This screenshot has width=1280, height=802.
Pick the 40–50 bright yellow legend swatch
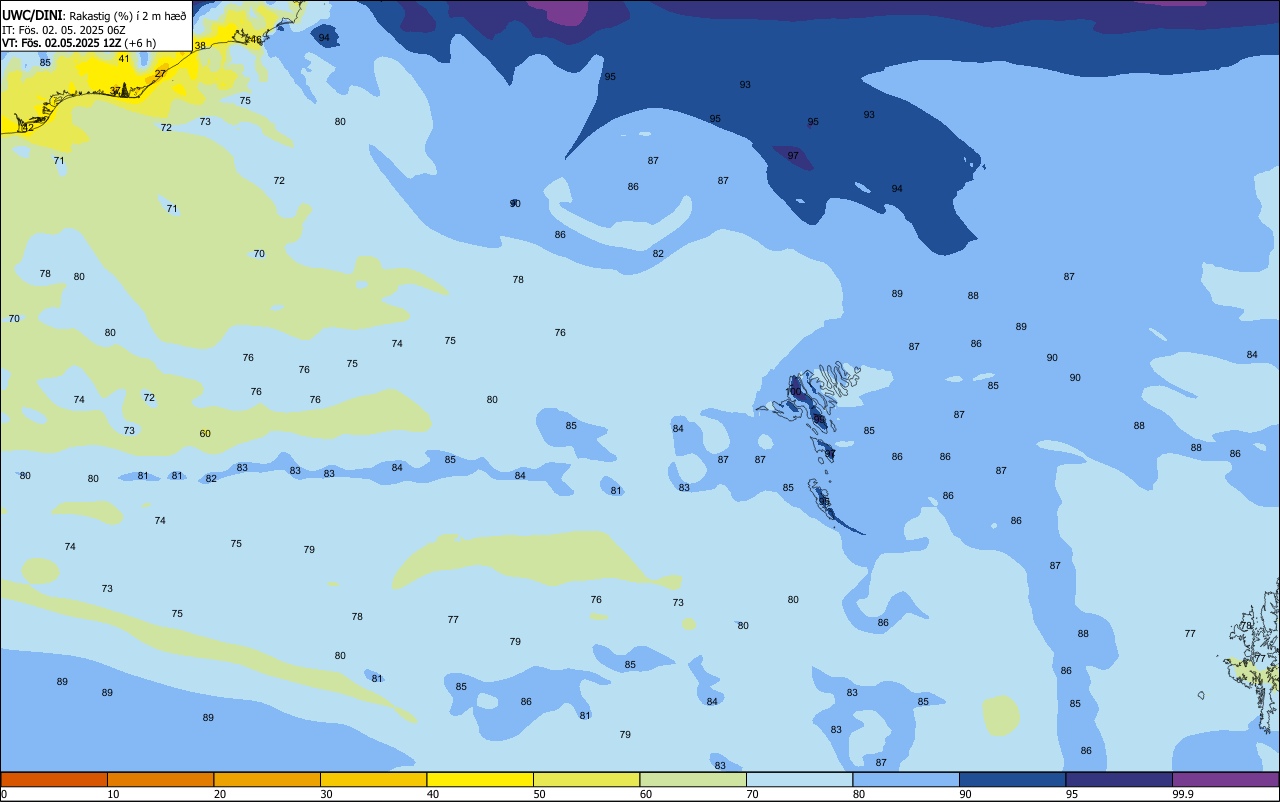tap(480, 779)
